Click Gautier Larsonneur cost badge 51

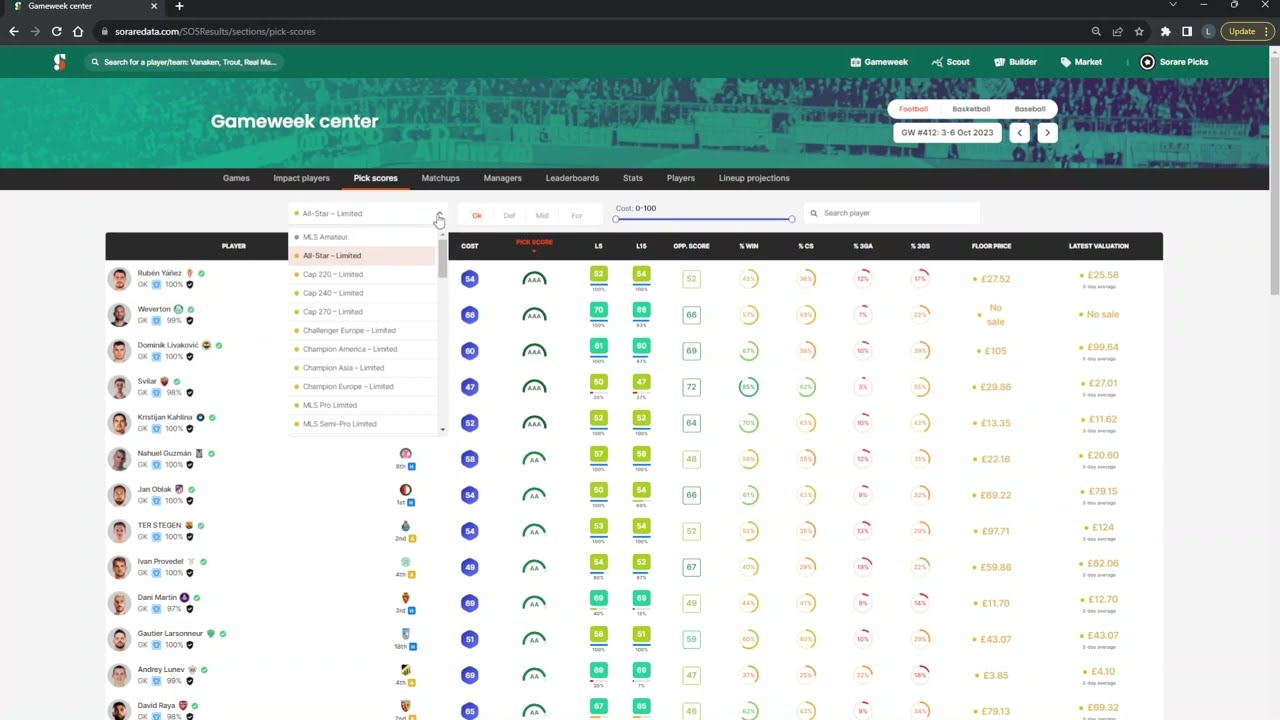(470, 639)
